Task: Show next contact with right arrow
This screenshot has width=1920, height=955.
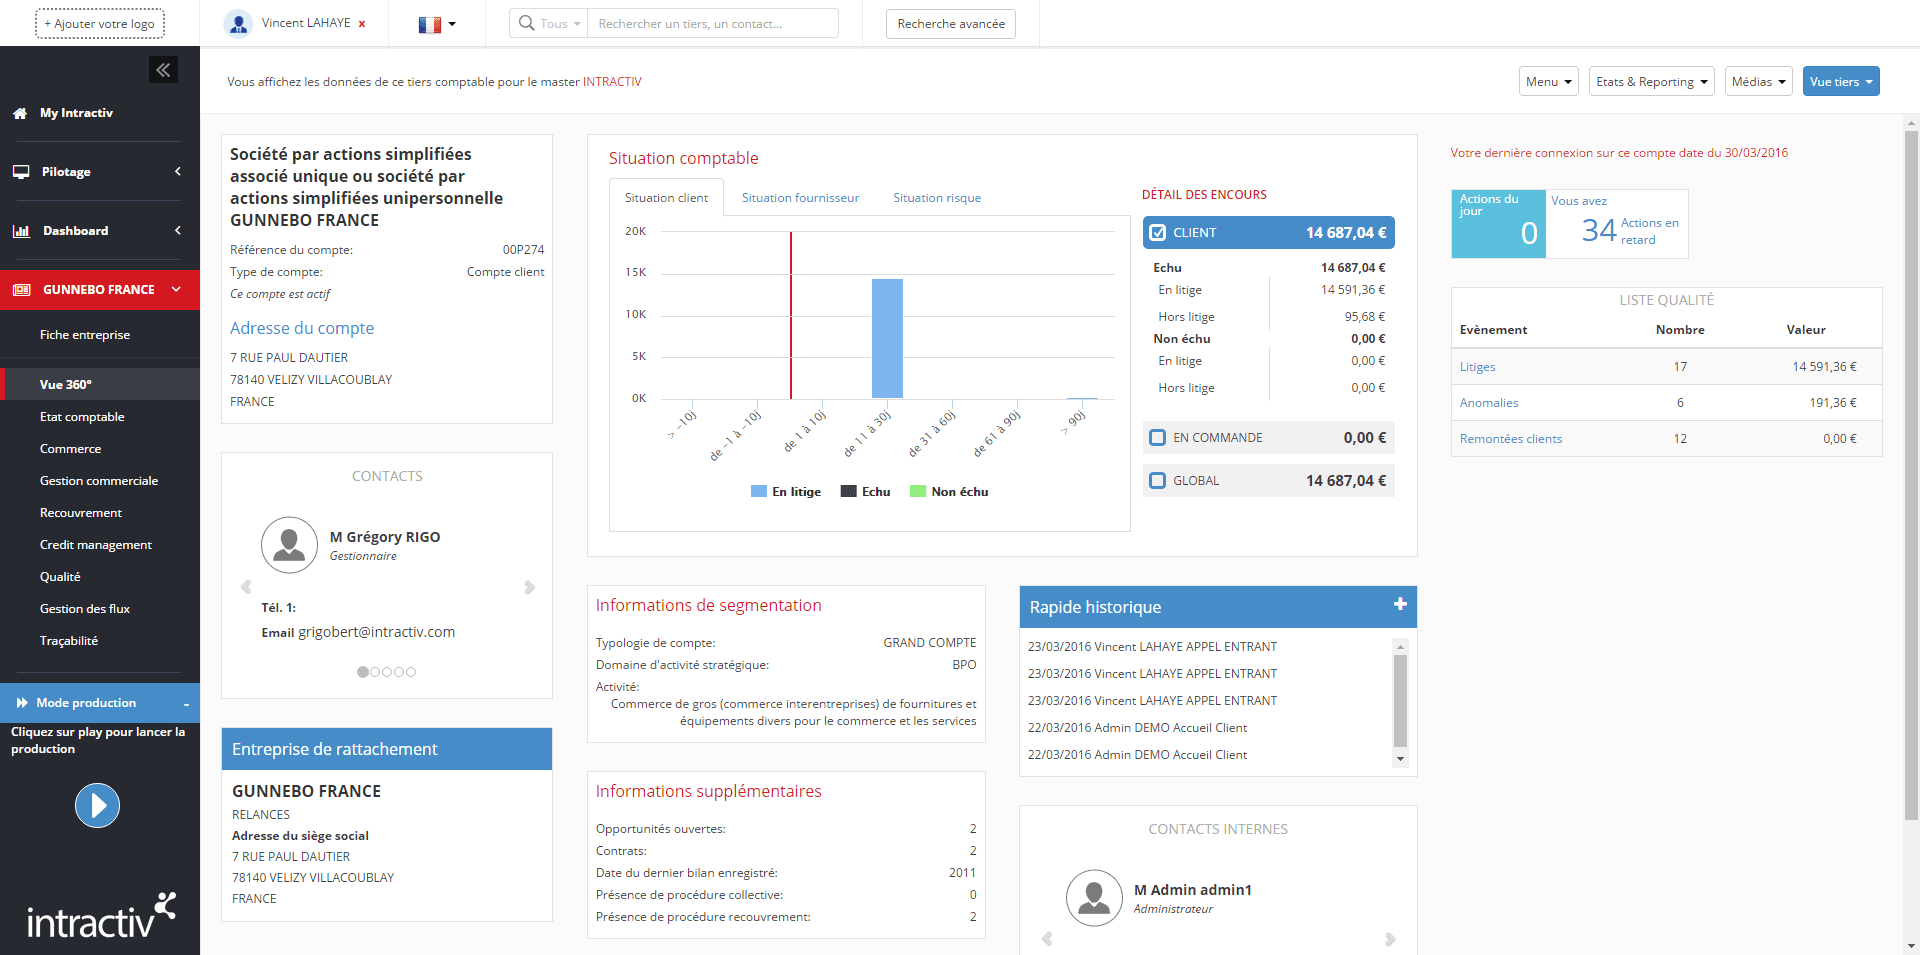Action: point(529,587)
